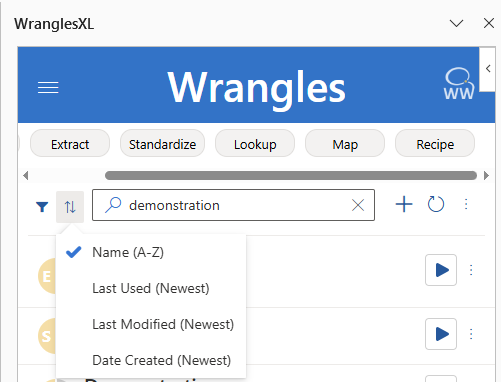501x382 pixels.
Task: Click the horizontal category scrollbar thumb
Action: point(291,175)
